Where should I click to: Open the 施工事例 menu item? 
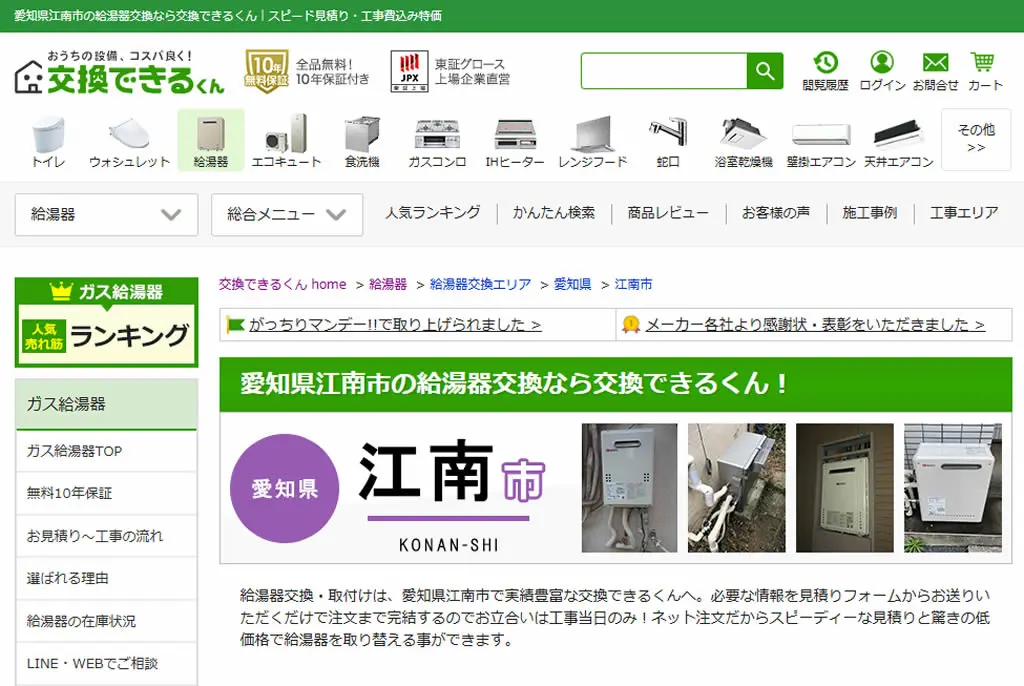pyautogui.click(x=869, y=213)
